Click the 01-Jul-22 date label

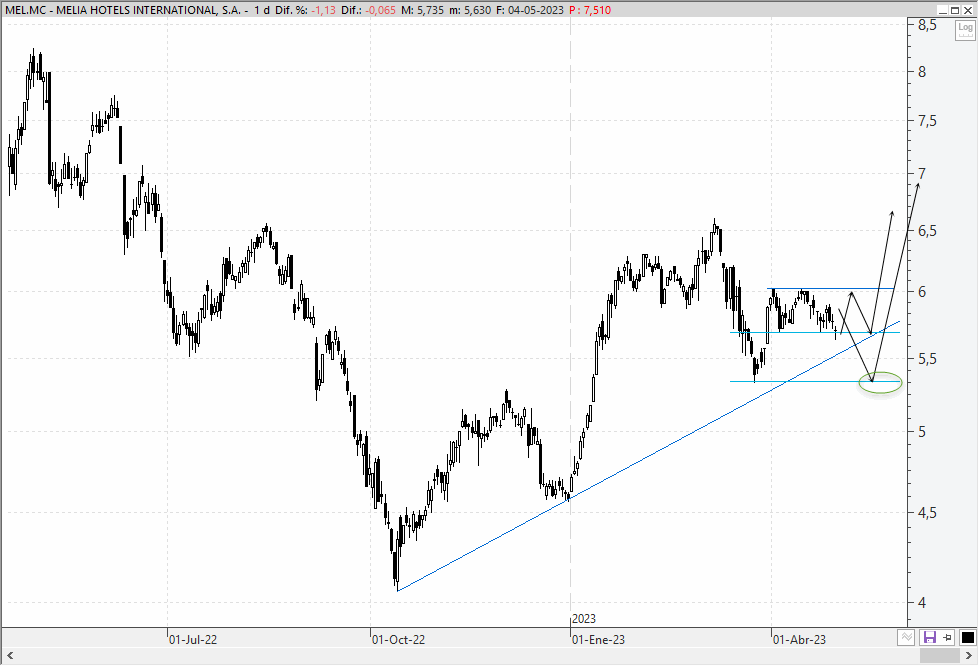[194, 640]
